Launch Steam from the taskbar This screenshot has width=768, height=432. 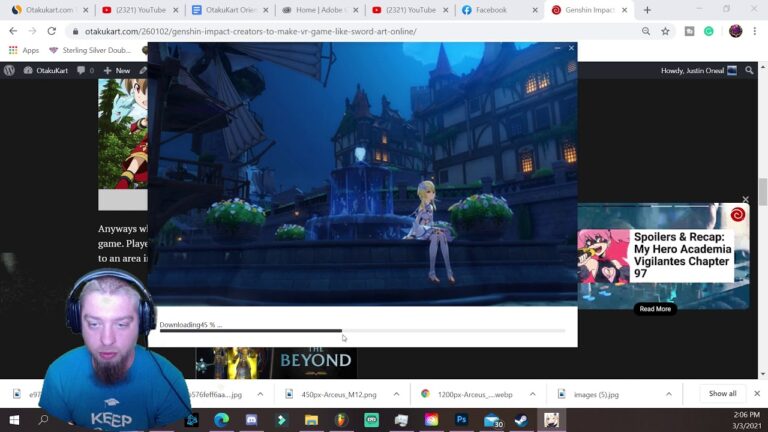pyautogui.click(x=521, y=420)
